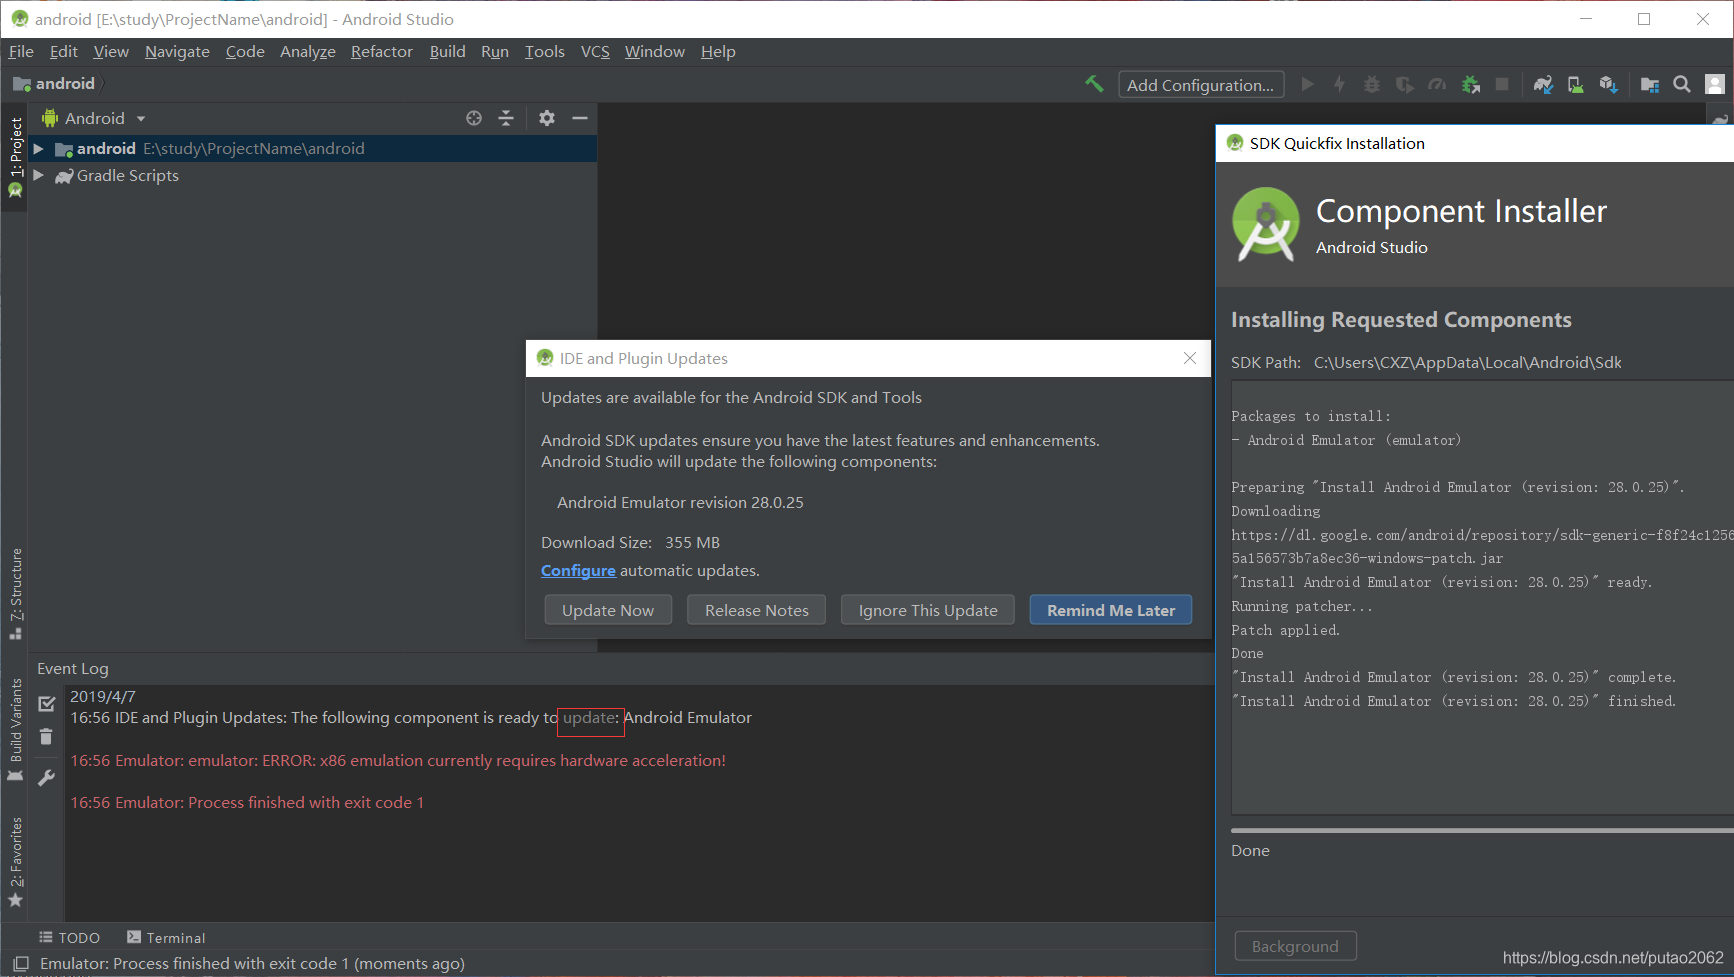The image size is (1734, 977).
Task: Click the SDK installer progress bar
Action: click(1482, 830)
